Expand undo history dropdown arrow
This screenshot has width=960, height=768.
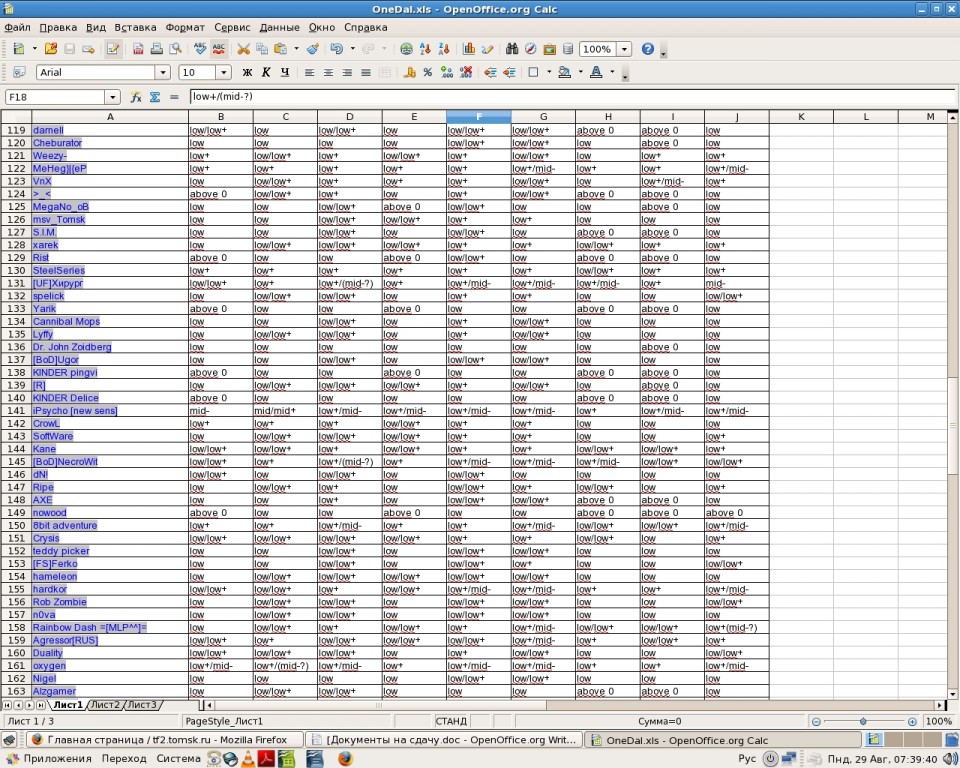click(x=352, y=49)
